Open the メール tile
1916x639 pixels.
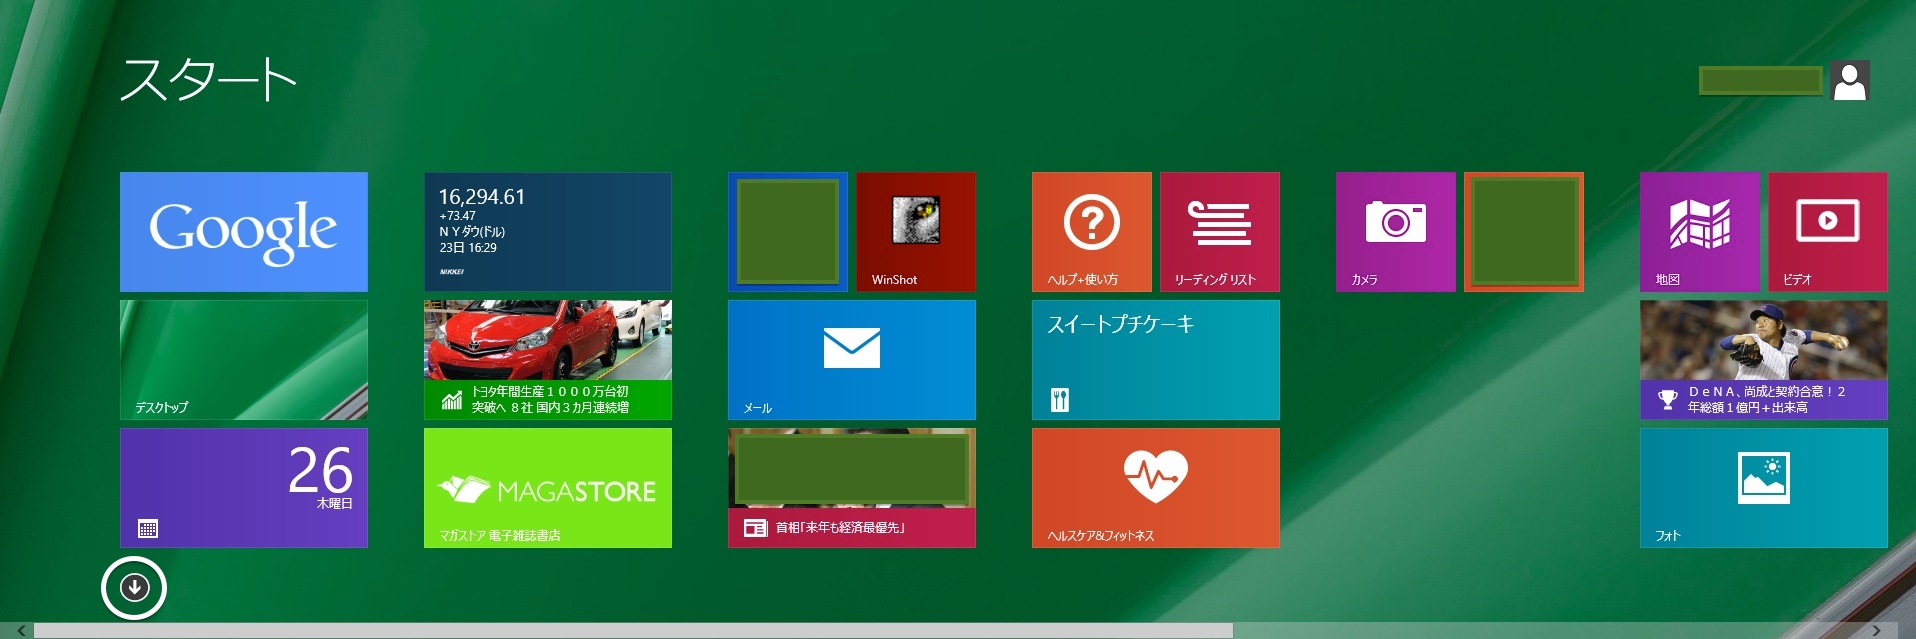point(852,360)
